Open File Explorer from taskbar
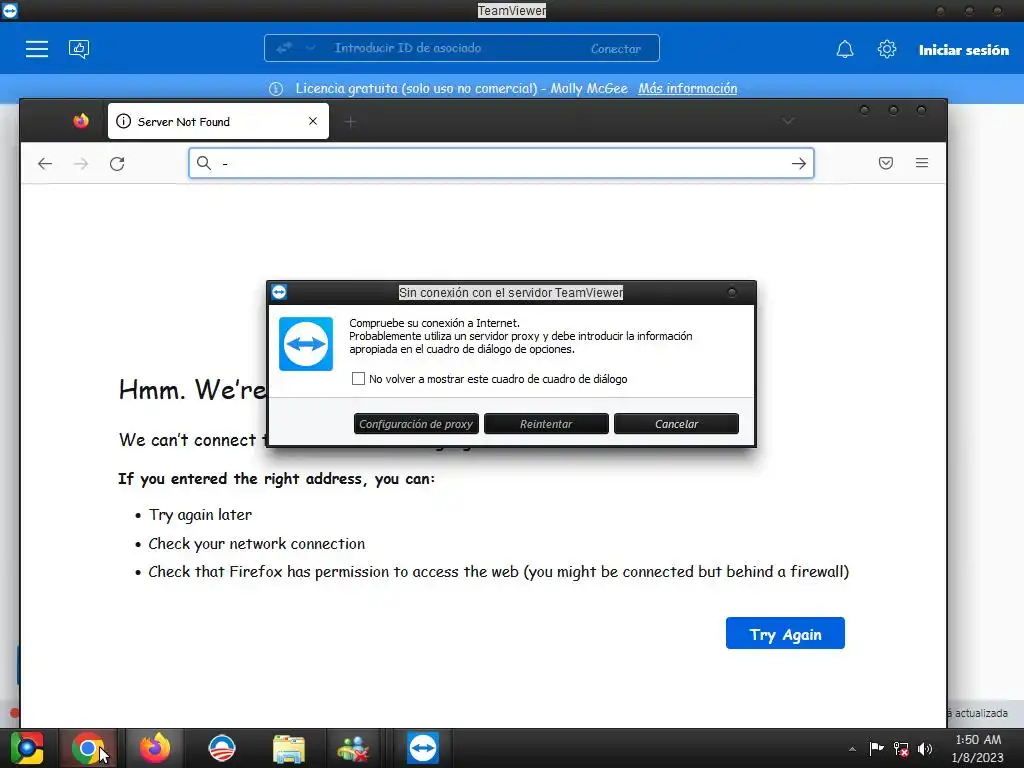The width and height of the screenshot is (1024, 768). coord(289,748)
